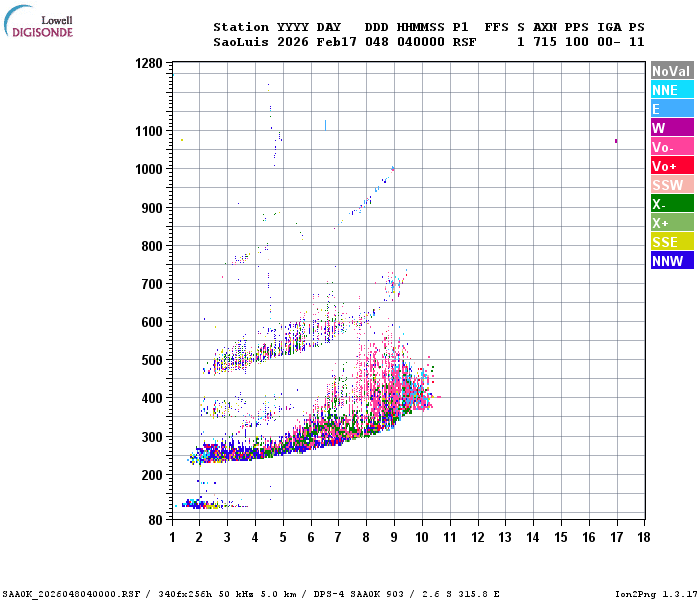Viewport: 700px width, 600px height.
Task: Select the NNE cyan legend swatch
Action: [x=672, y=89]
